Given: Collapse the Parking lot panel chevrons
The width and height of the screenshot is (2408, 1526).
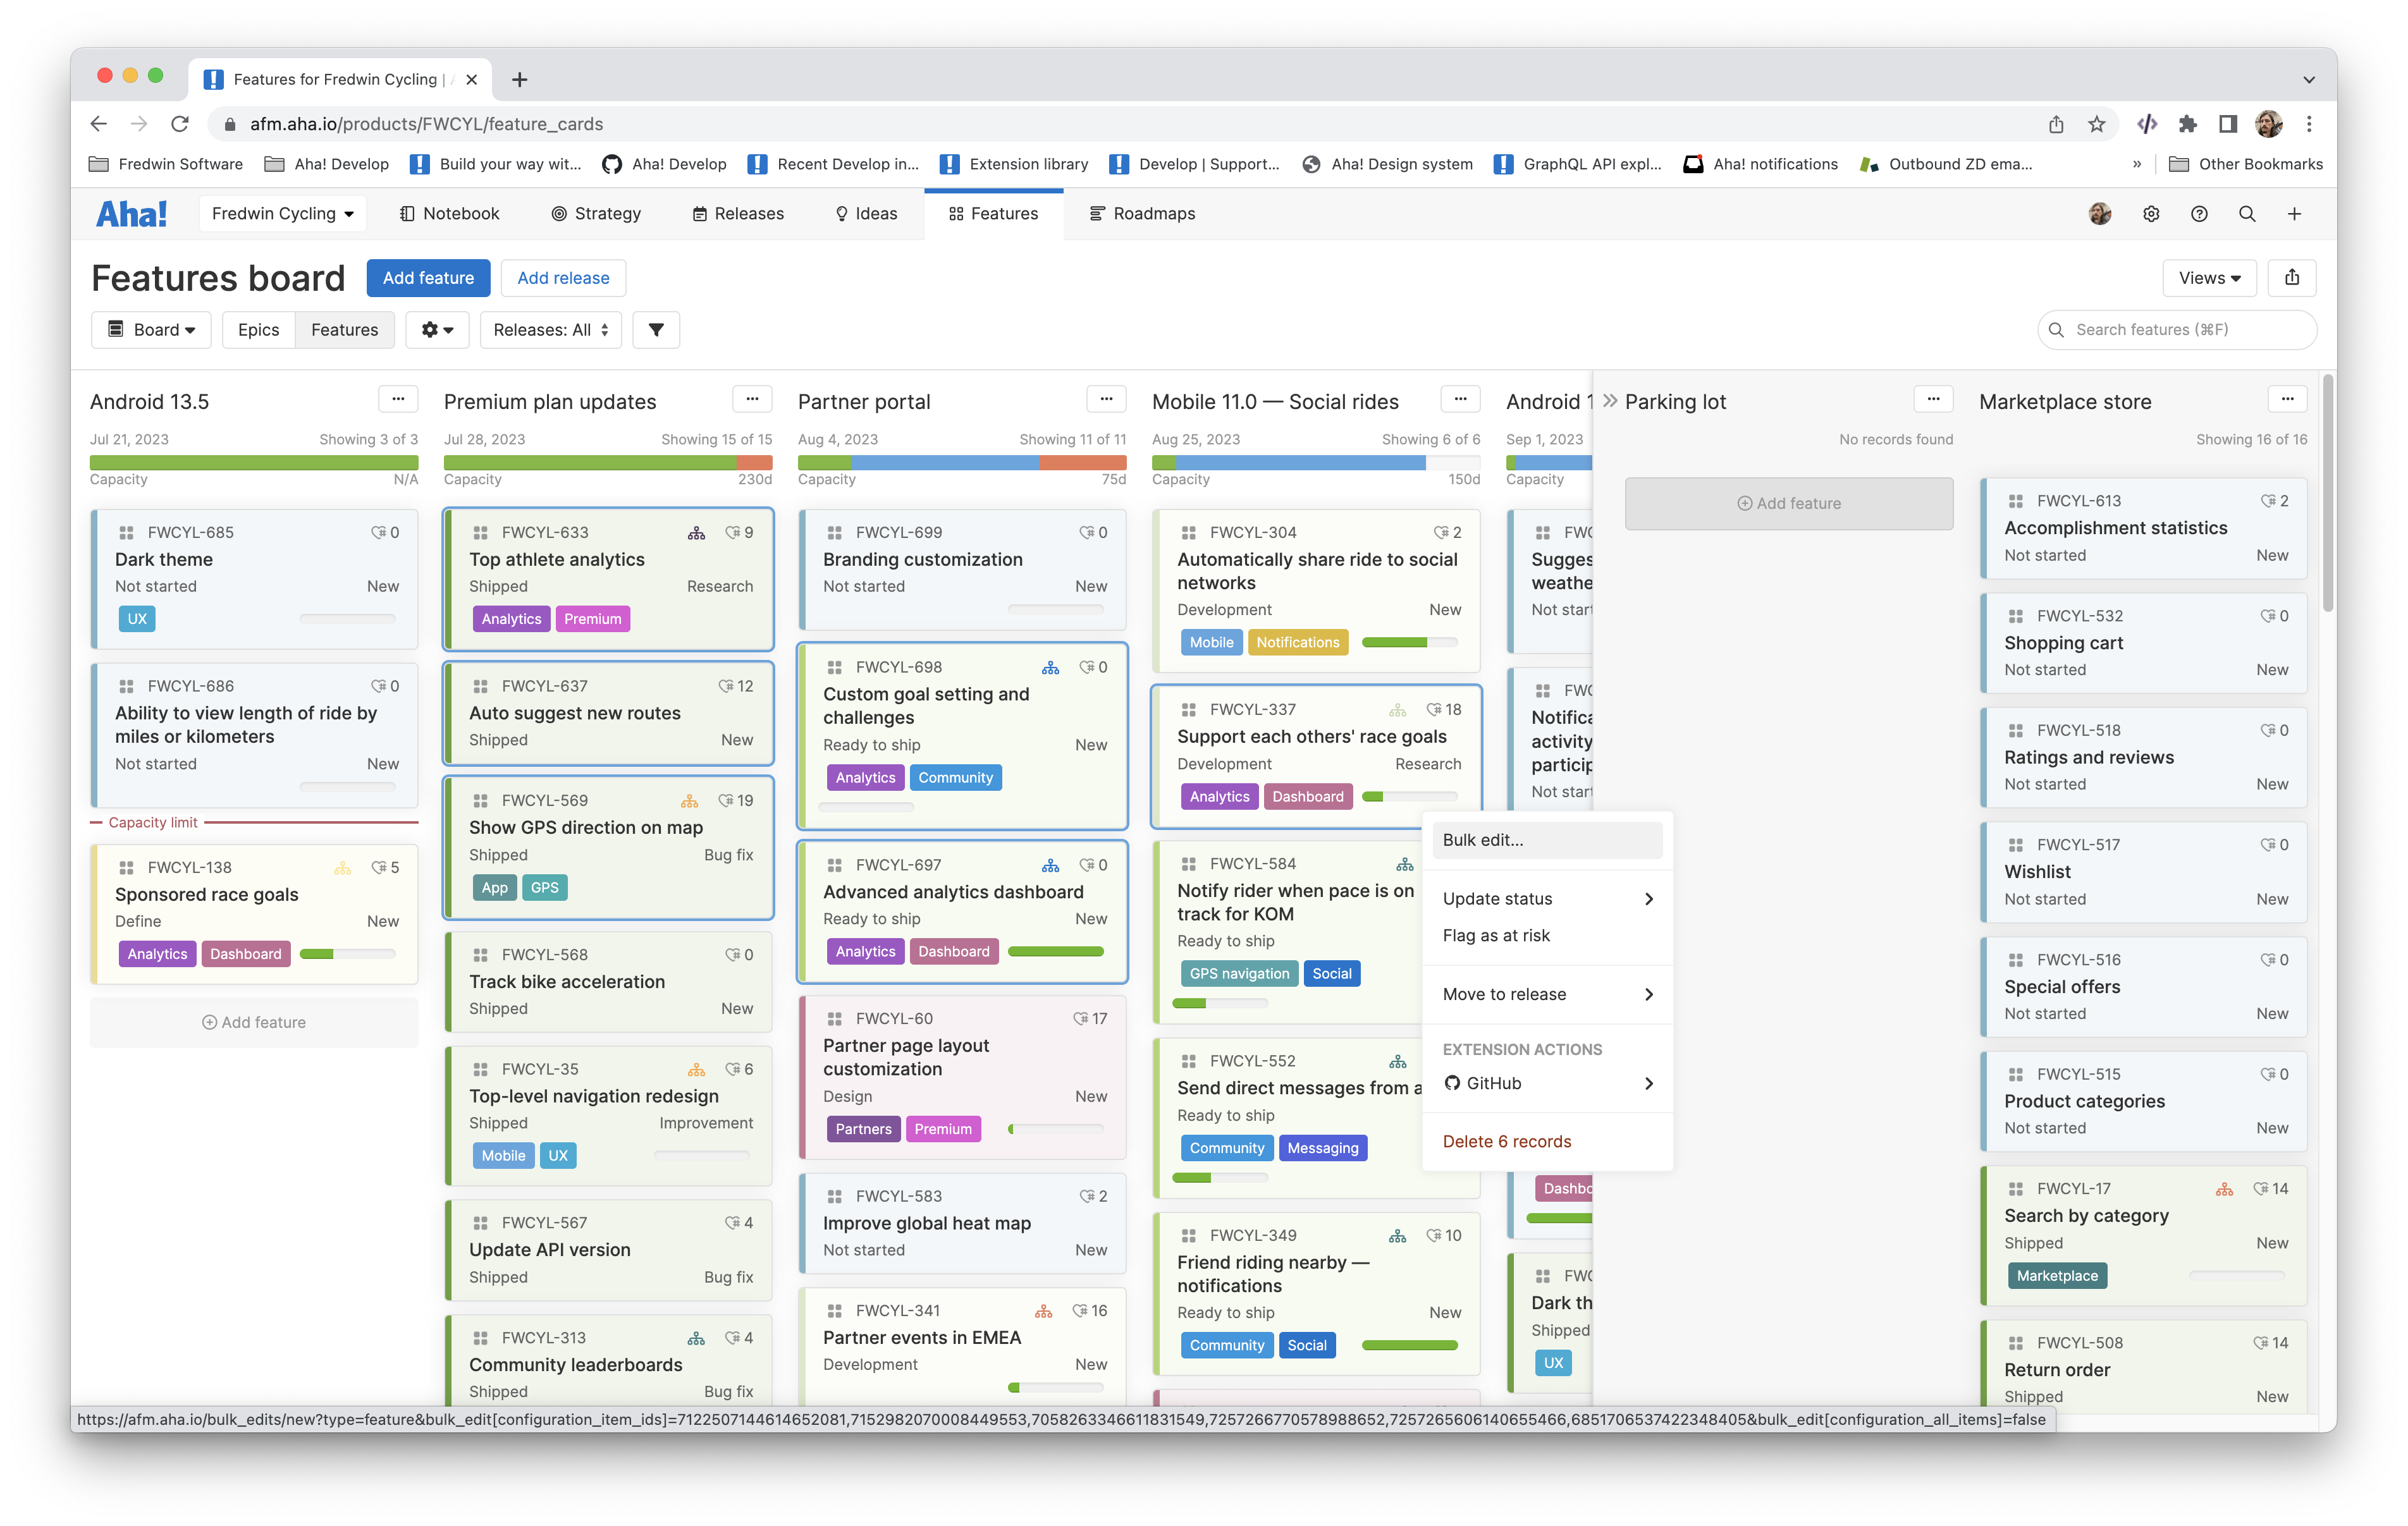Looking at the screenshot, I should (1609, 401).
